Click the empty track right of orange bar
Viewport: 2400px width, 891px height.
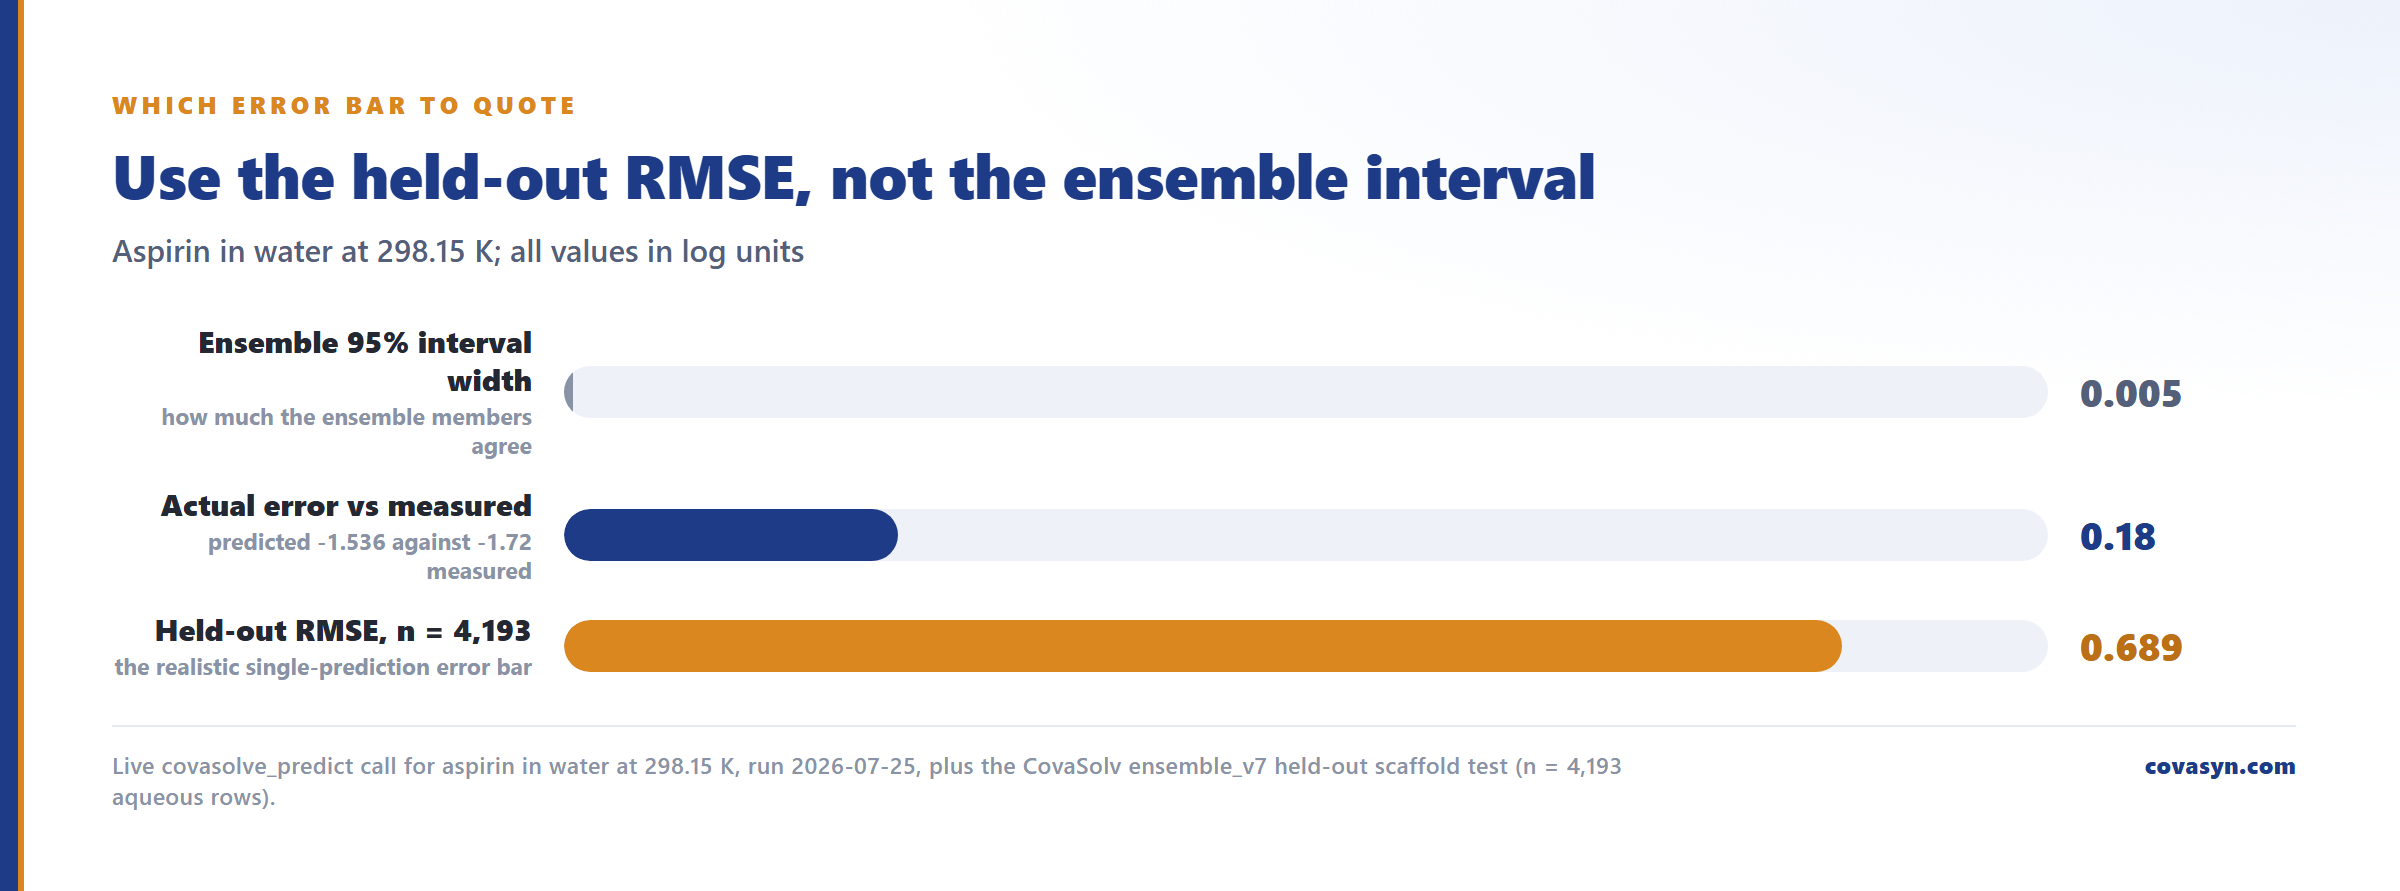pos(1945,646)
